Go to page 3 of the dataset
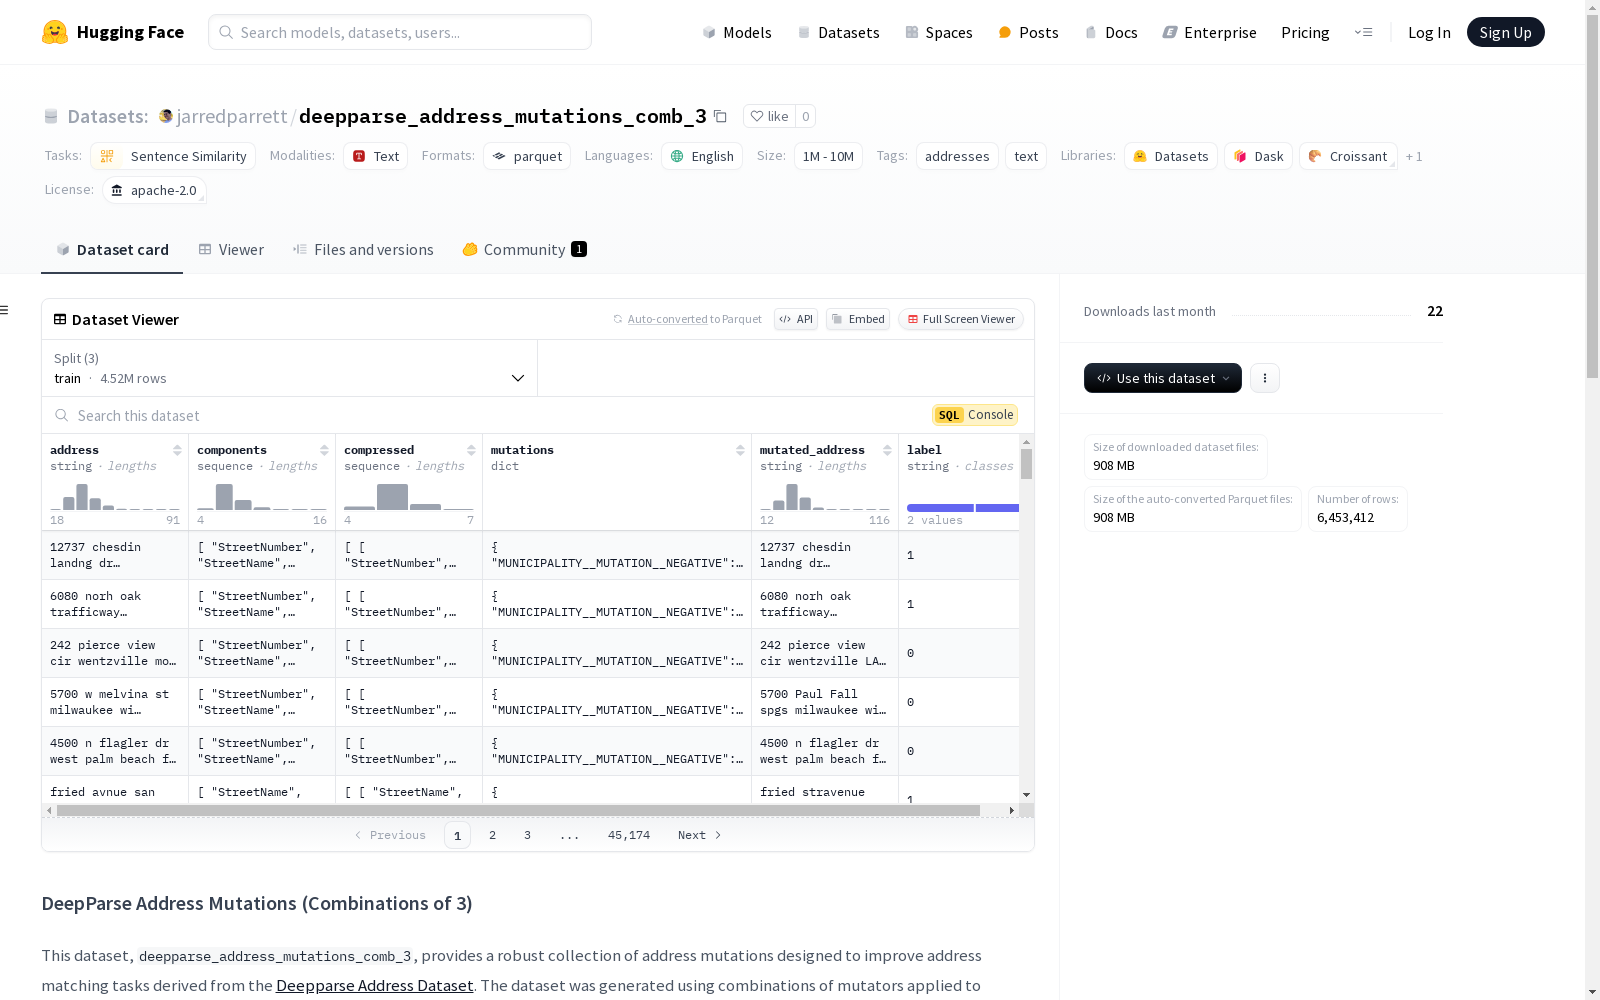Viewport: 1600px width, 1000px height. 527,835
